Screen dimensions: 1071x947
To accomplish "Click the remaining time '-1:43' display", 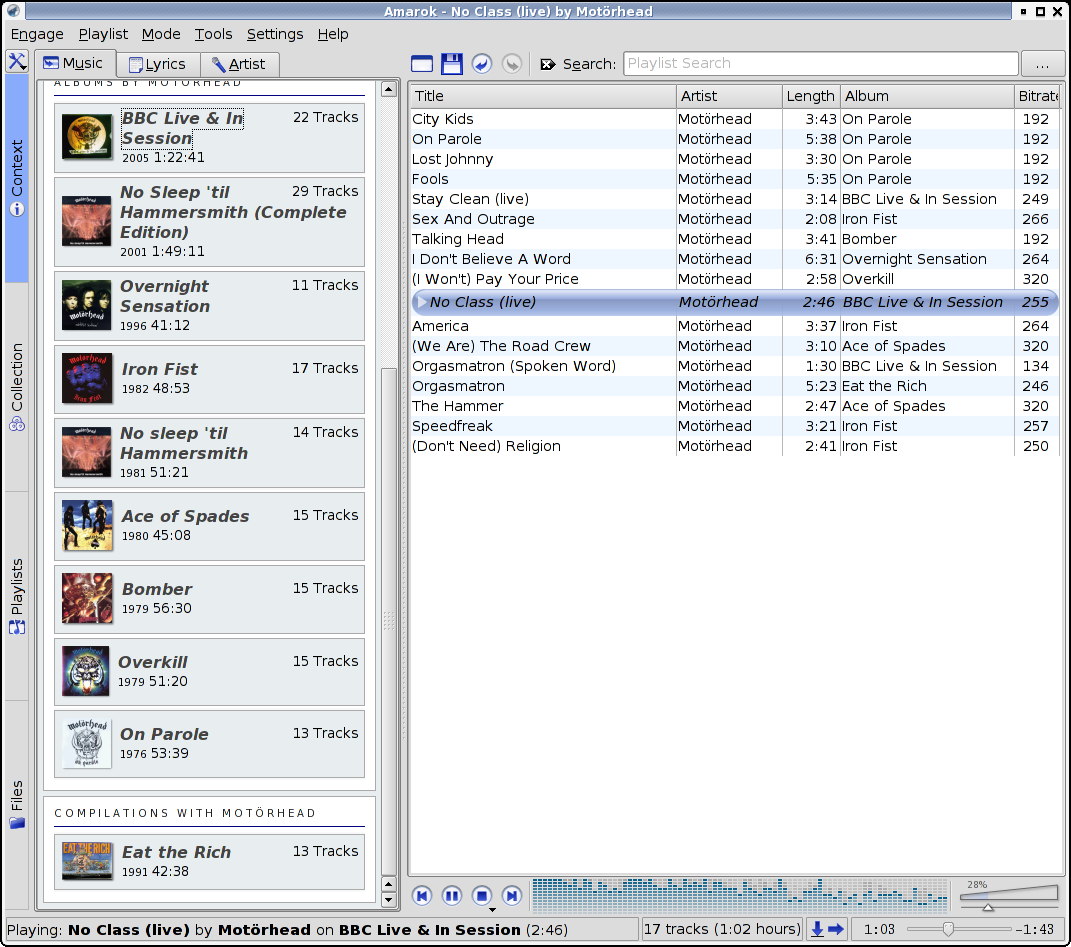I will click(x=1034, y=929).
